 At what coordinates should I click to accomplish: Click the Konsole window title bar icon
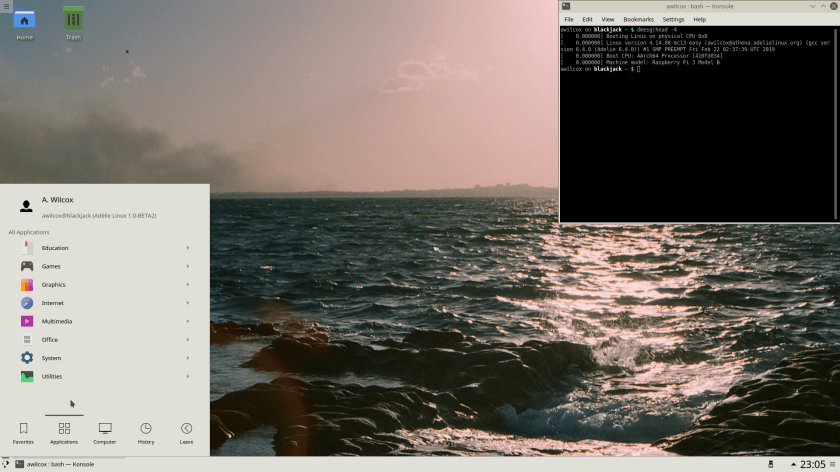coord(566,6)
